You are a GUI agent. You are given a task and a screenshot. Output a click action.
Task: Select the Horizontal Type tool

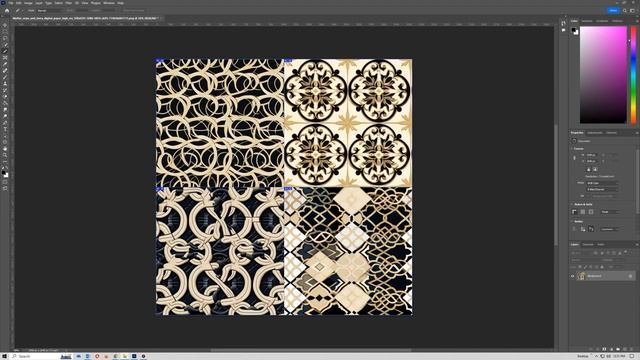tap(5, 129)
